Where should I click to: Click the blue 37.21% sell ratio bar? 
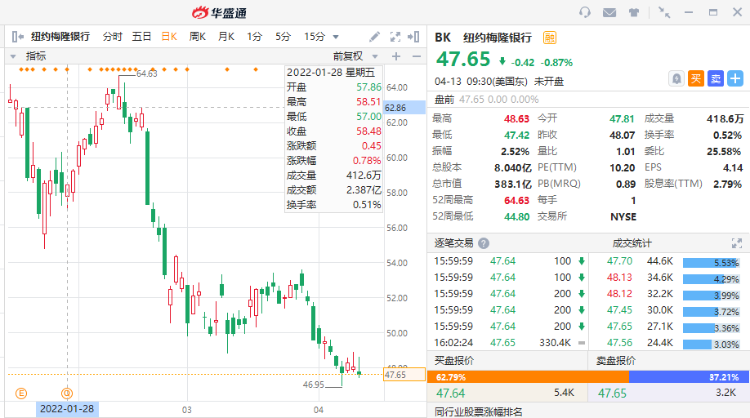tap(689, 377)
